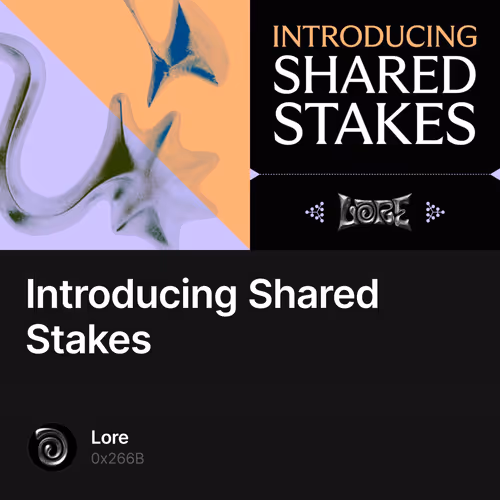
Task: Click the left purple branch ornament icon
Action: tap(315, 212)
